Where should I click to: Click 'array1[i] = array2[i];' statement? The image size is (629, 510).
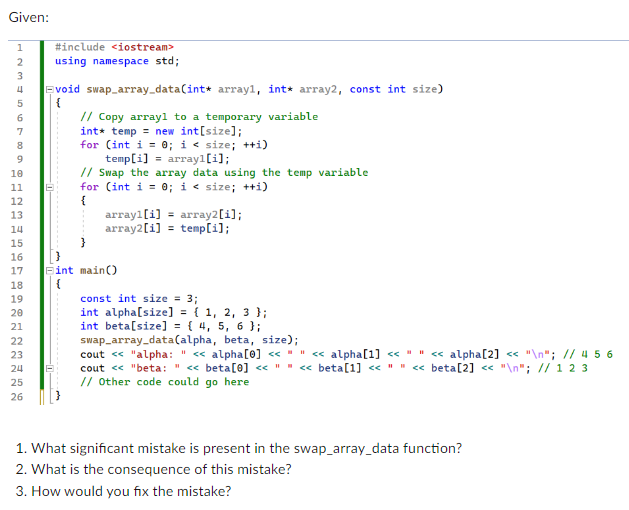(x=173, y=215)
